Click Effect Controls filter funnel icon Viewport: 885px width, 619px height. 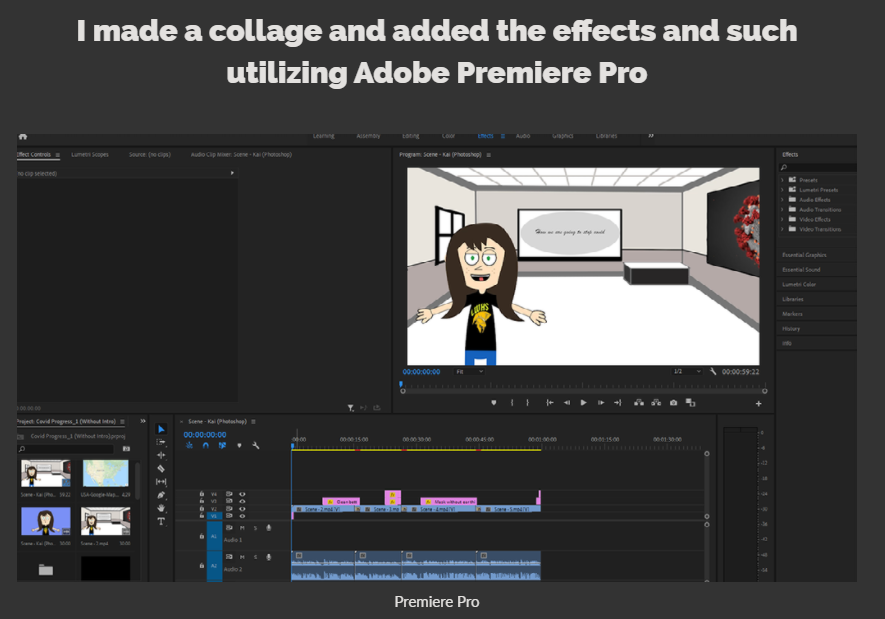point(351,407)
